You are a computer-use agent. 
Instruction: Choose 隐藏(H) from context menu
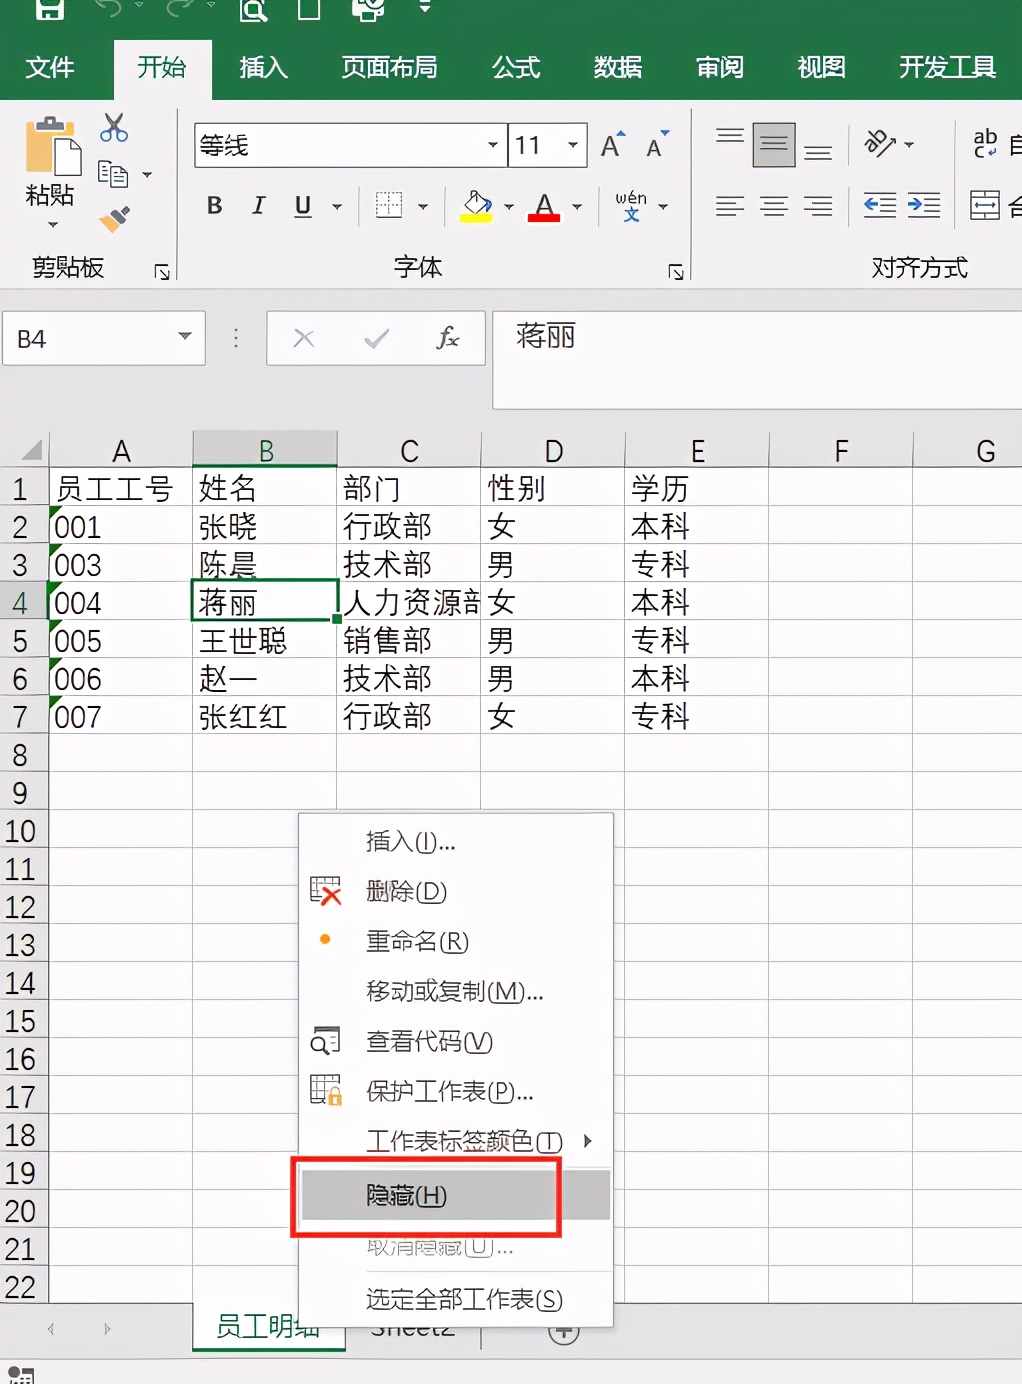[456, 1196]
